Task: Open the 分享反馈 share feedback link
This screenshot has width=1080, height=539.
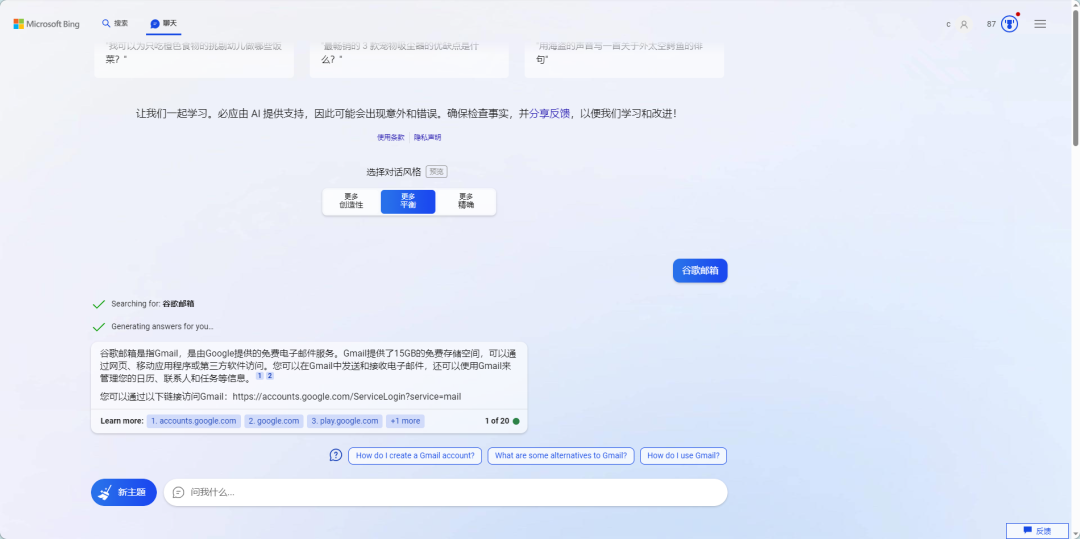Action: point(549,114)
